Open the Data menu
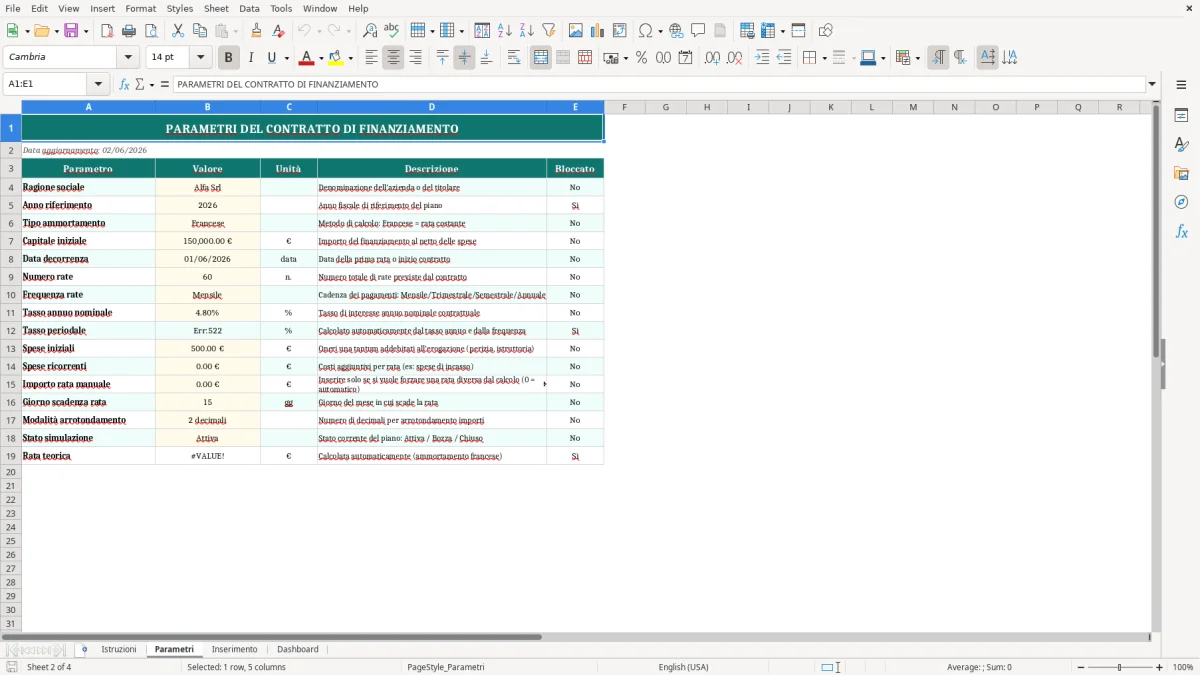 [249, 8]
